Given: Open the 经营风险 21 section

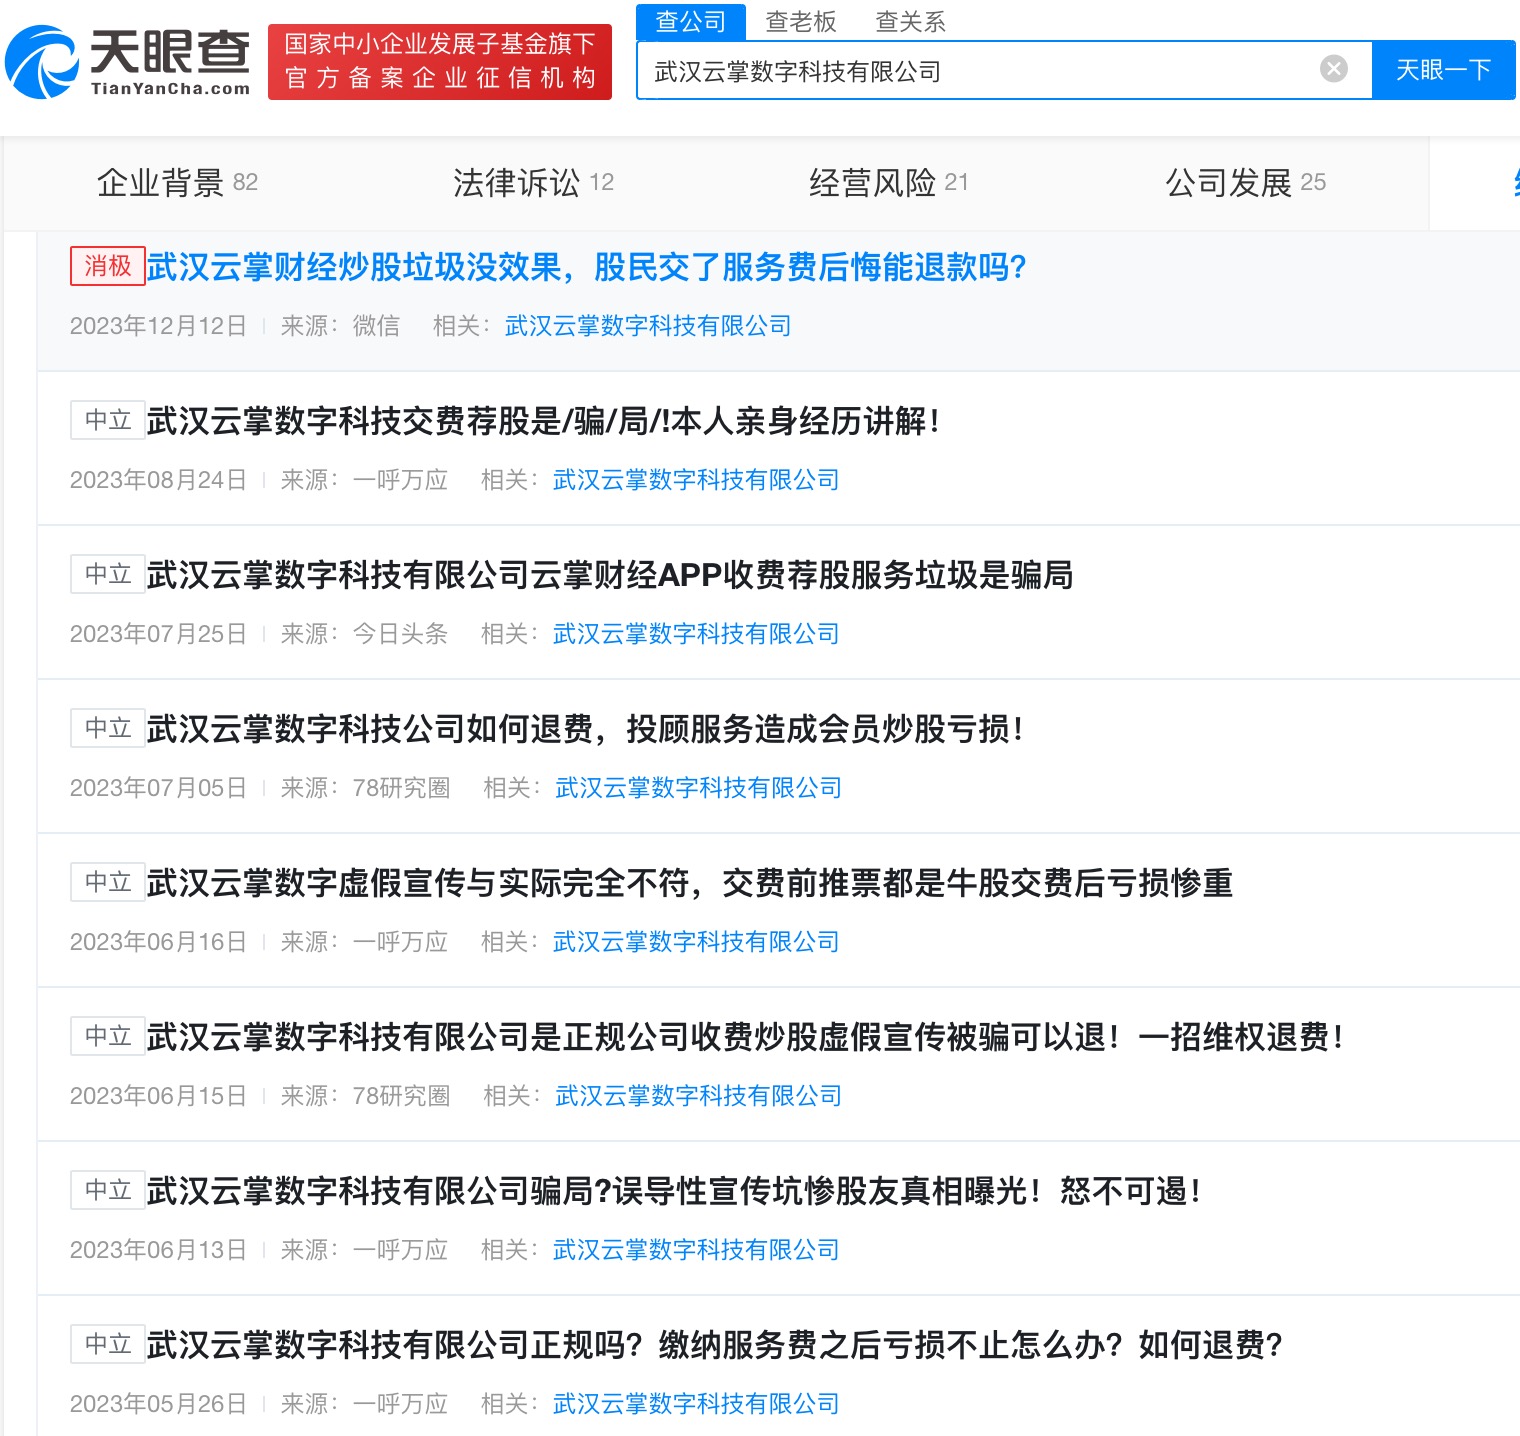Looking at the screenshot, I should 889,183.
